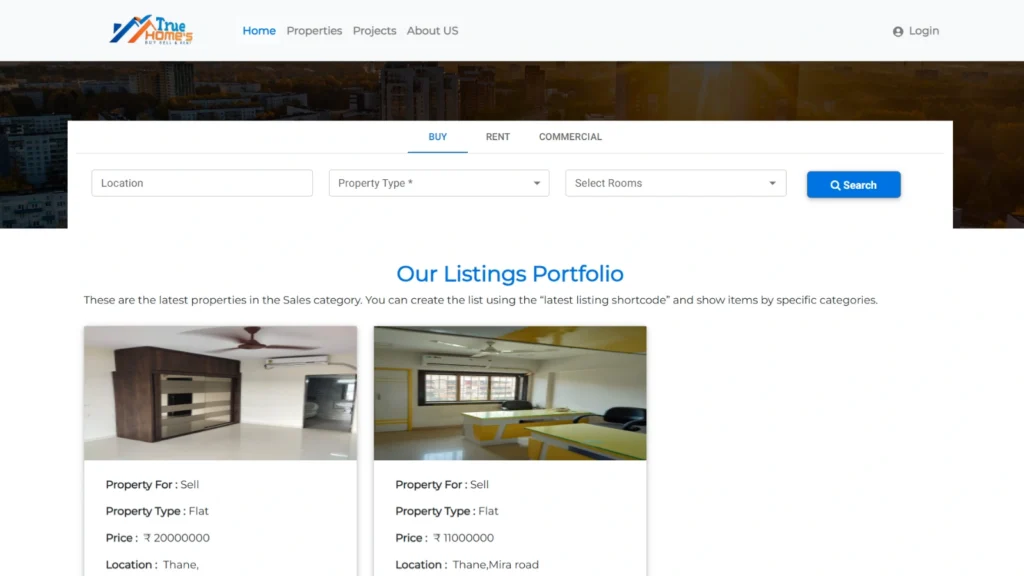This screenshot has height=576, width=1024.
Task: Select the COMMERCIAL tab
Action: click(570, 137)
